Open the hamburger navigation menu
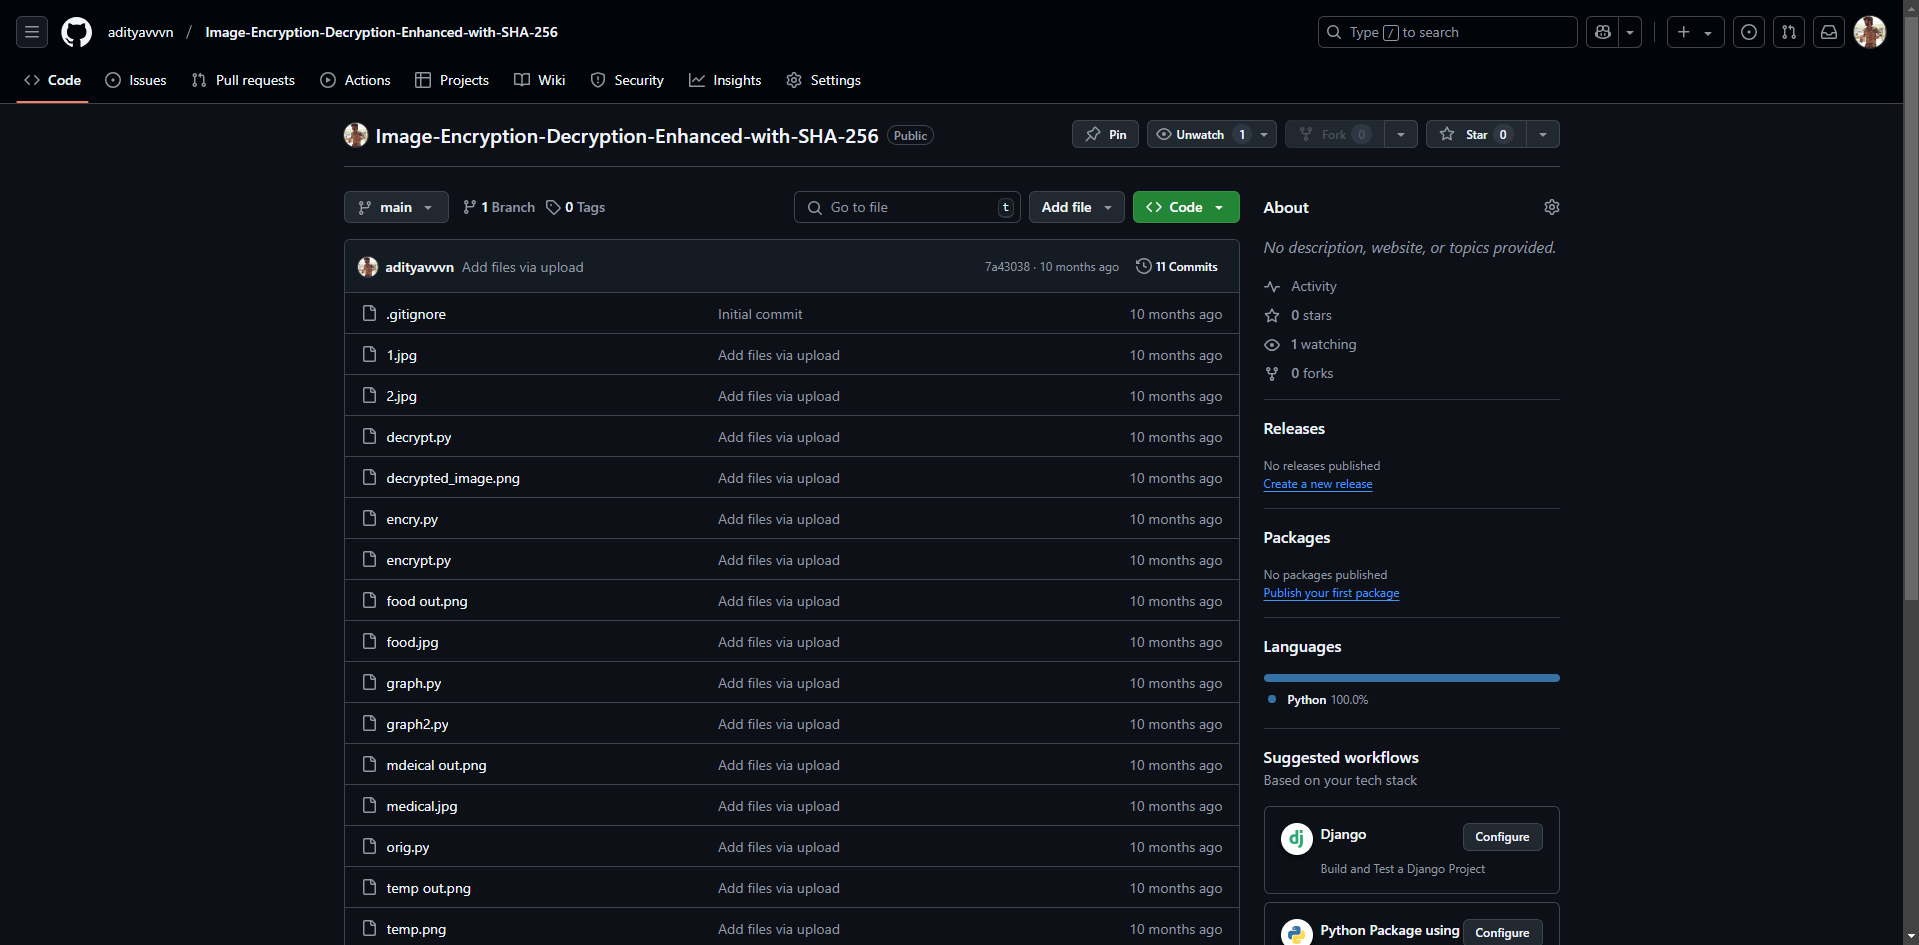The image size is (1919, 945). pos(32,32)
